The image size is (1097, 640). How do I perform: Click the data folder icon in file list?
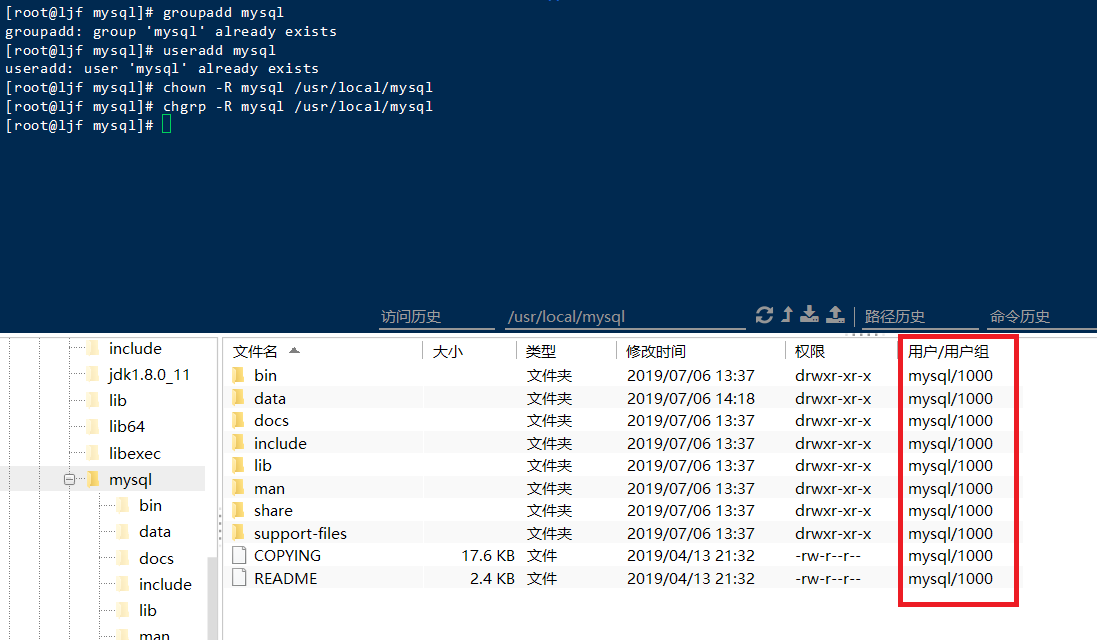pos(239,398)
